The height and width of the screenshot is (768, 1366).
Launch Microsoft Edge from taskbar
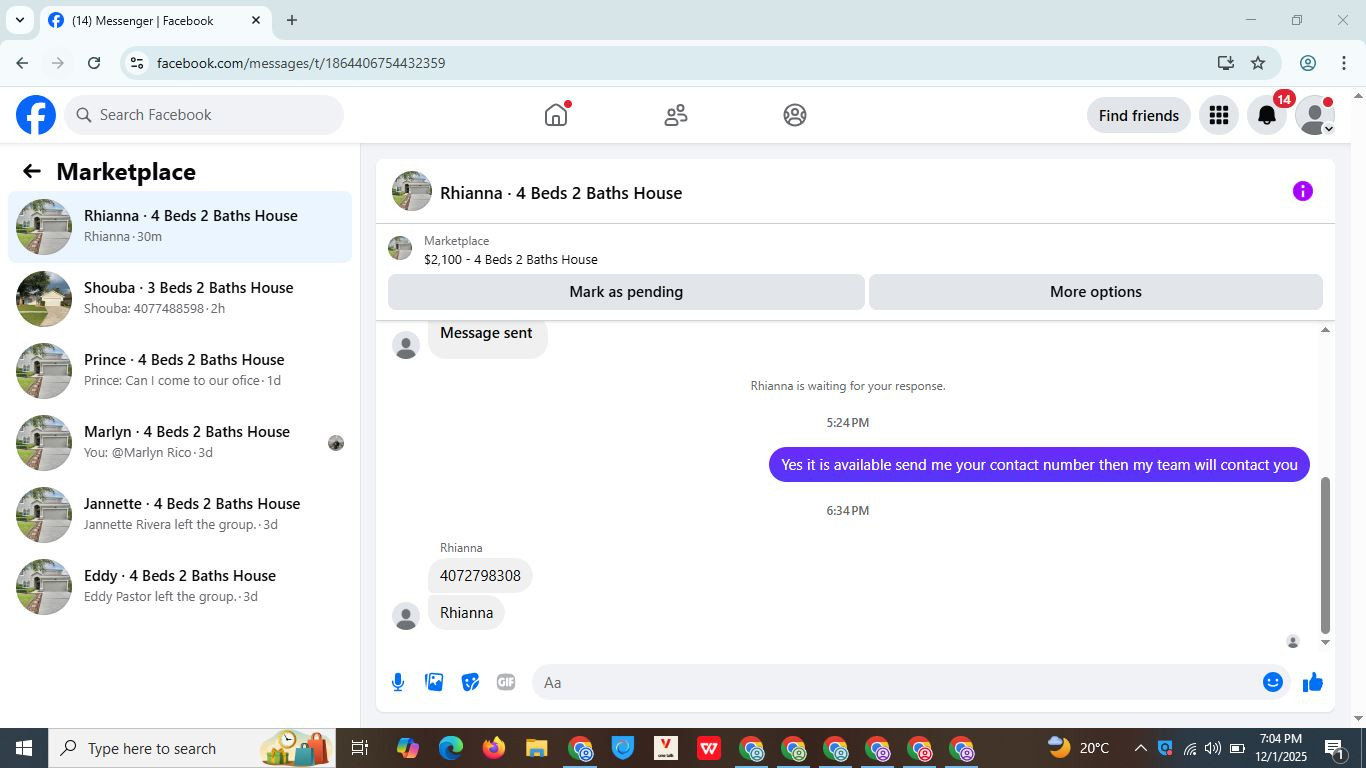451,748
